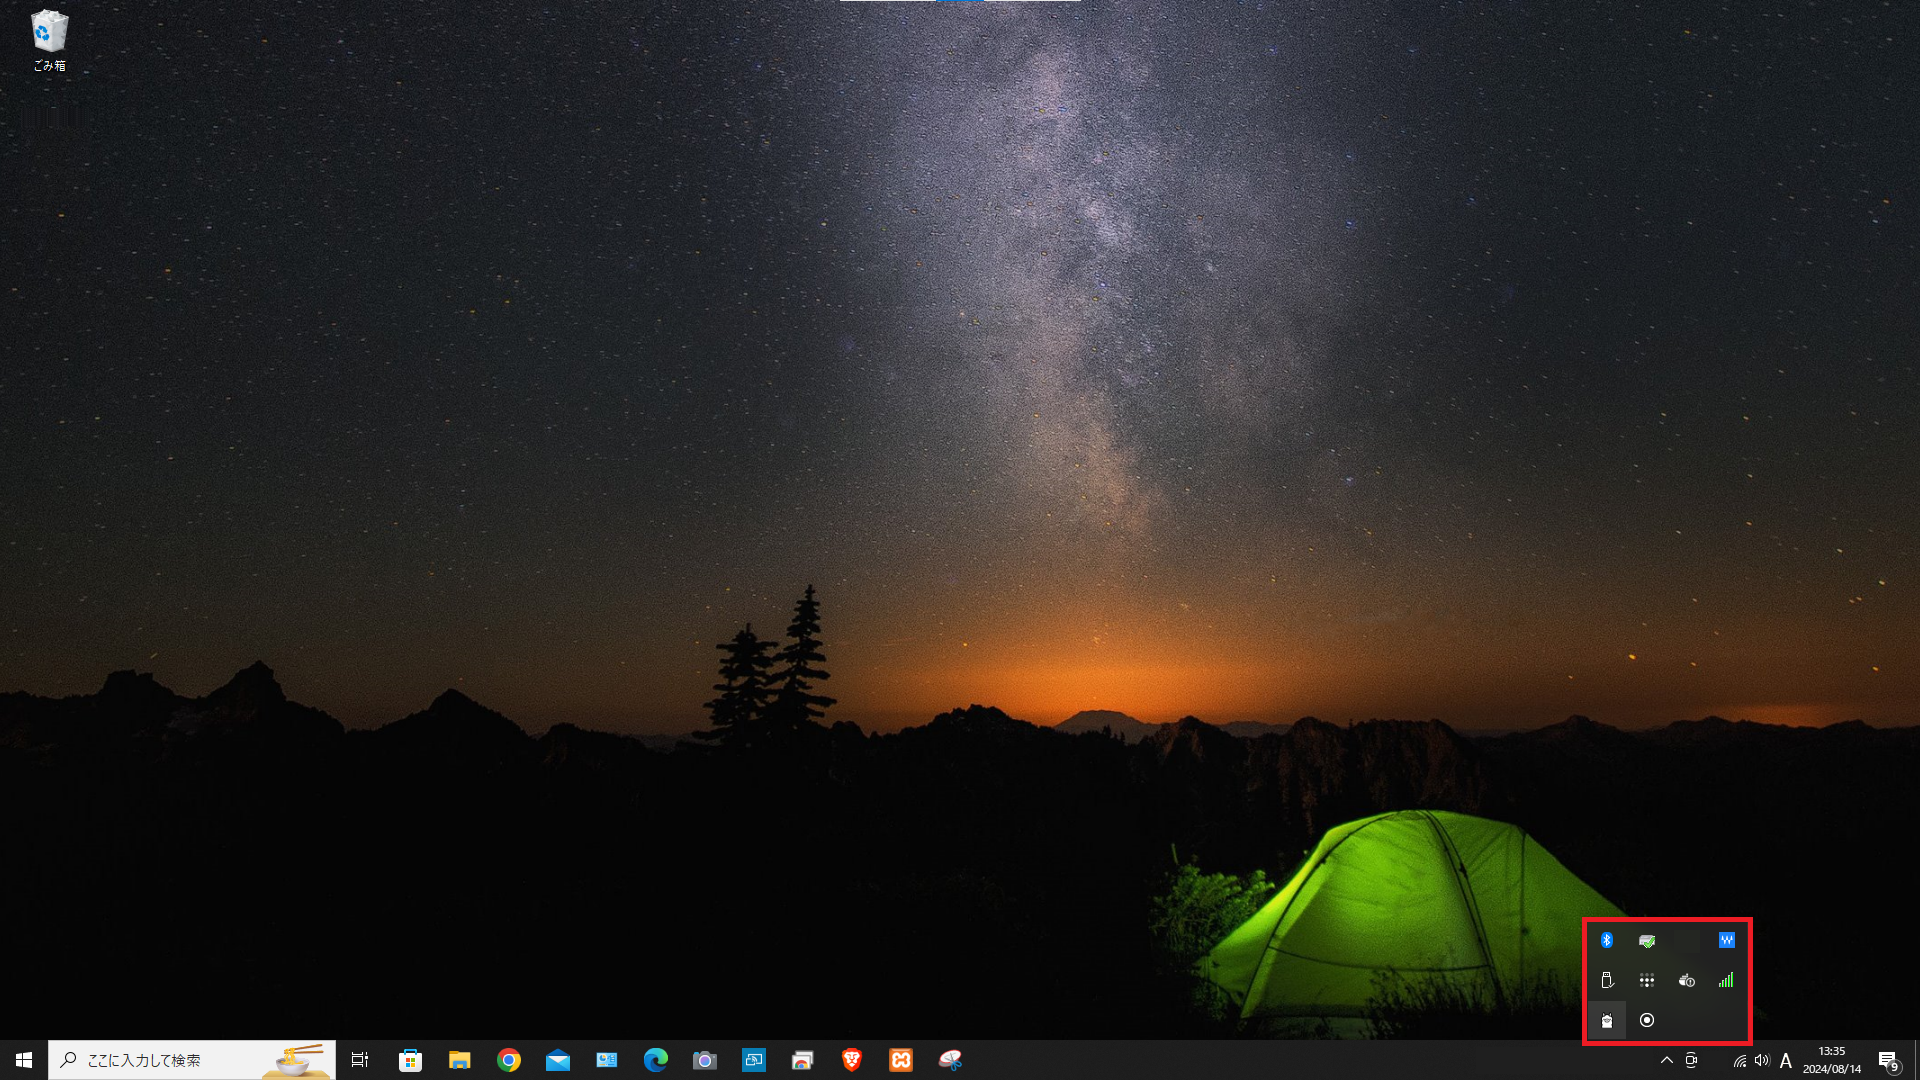Open File Explorer from the taskbar
Image resolution: width=1920 pixels, height=1080 pixels.
(x=459, y=1060)
